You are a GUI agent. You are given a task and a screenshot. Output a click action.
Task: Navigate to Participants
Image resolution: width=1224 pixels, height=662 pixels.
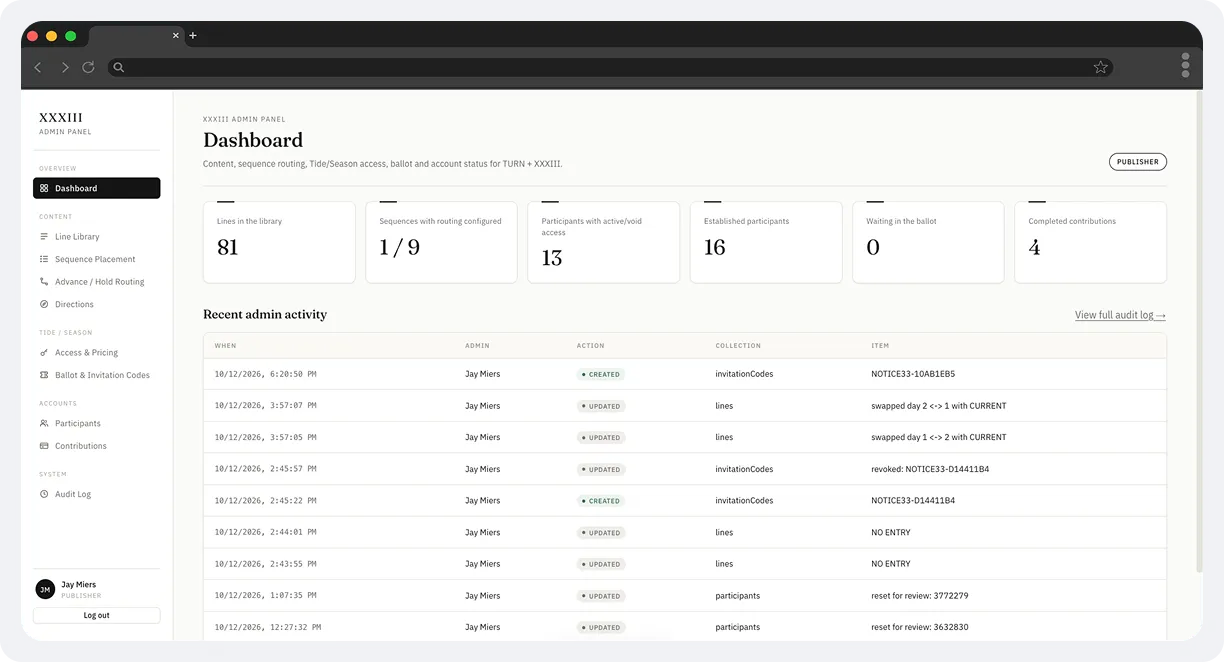pos(78,424)
